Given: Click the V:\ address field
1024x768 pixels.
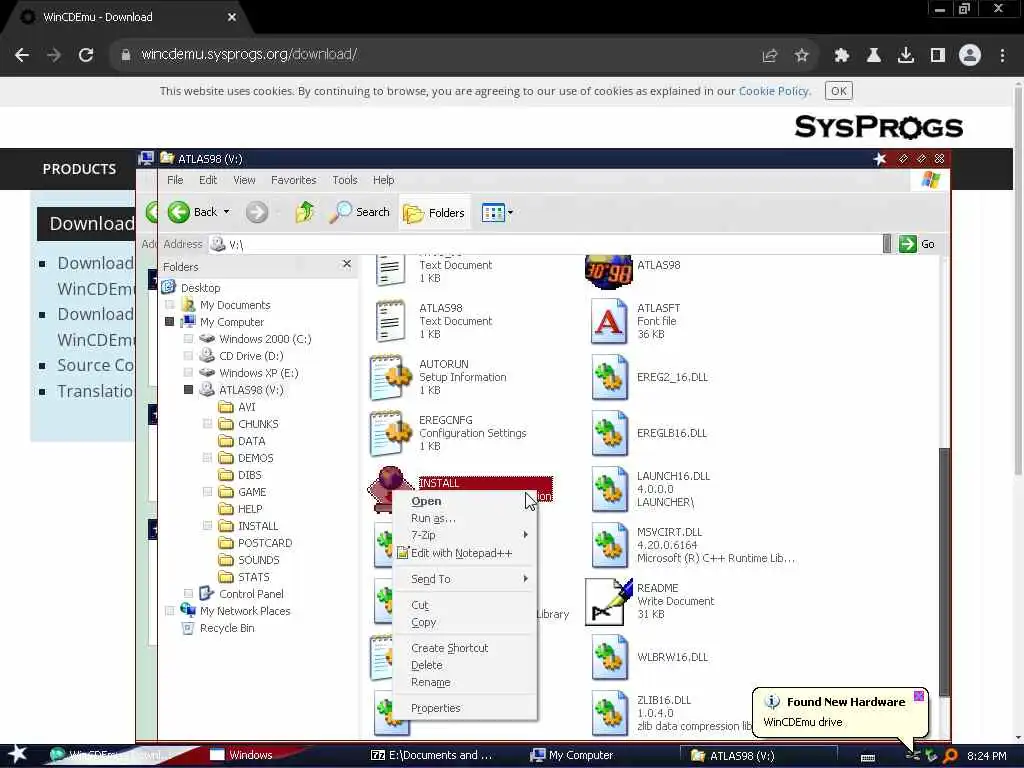Looking at the screenshot, I should click(545, 244).
